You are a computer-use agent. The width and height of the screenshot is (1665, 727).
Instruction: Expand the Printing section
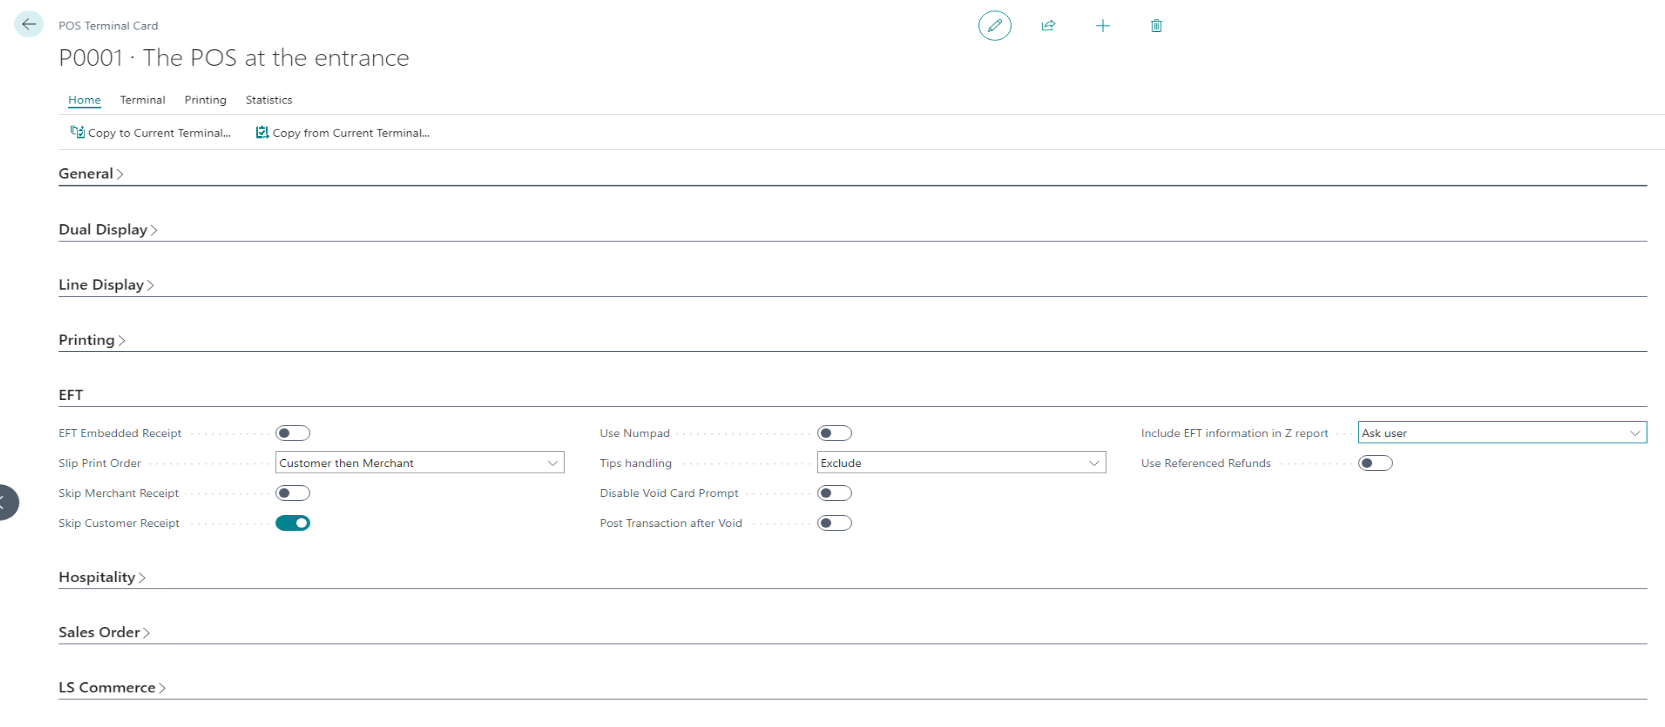tap(92, 340)
